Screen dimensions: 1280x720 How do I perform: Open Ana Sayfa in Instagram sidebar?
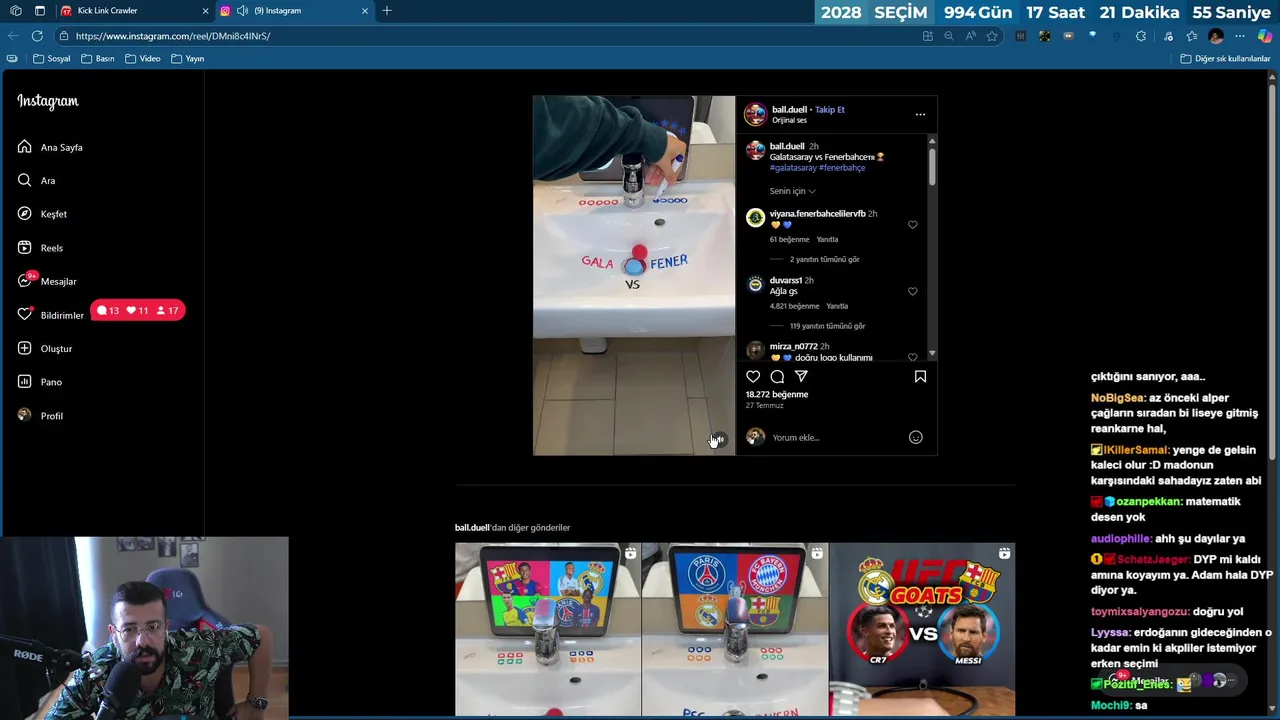(50, 147)
